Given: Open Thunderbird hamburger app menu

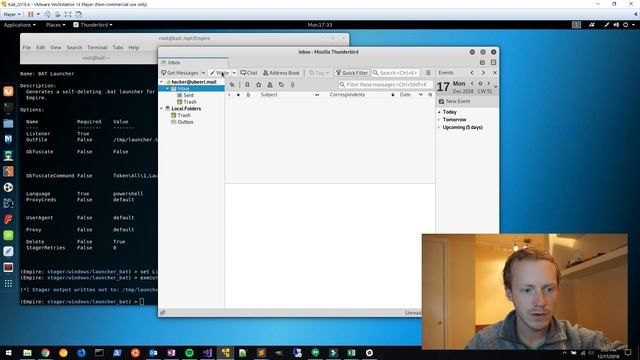Looking at the screenshot, I should point(428,73).
